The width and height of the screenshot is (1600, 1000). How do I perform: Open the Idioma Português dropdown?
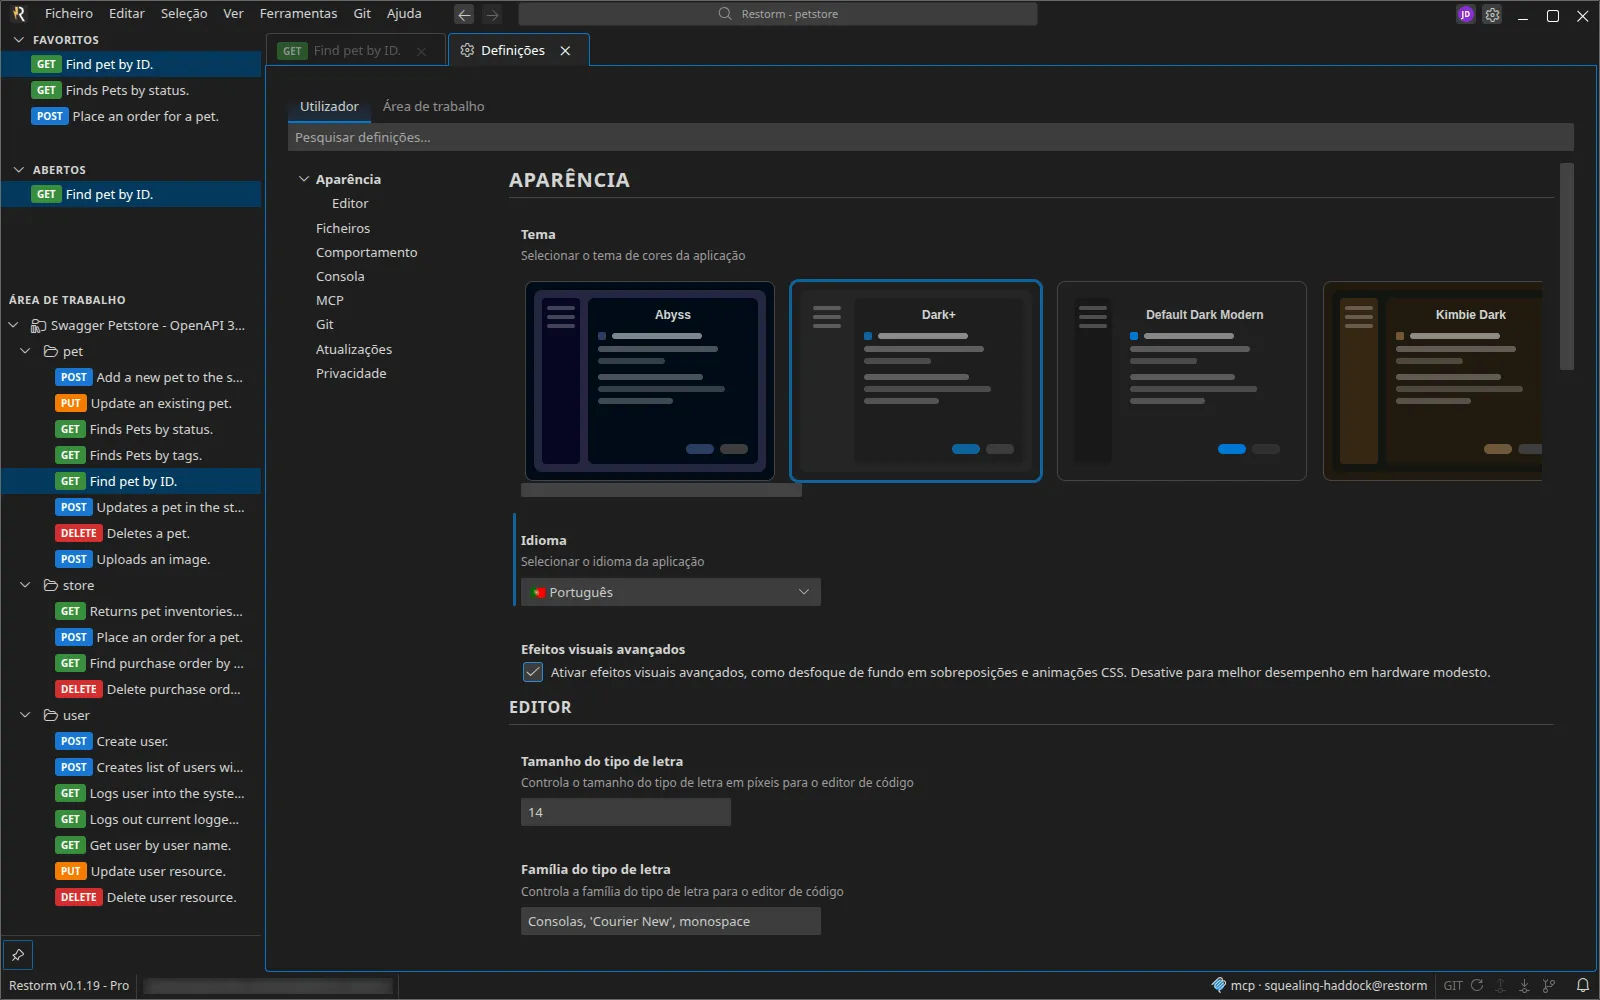tap(671, 592)
